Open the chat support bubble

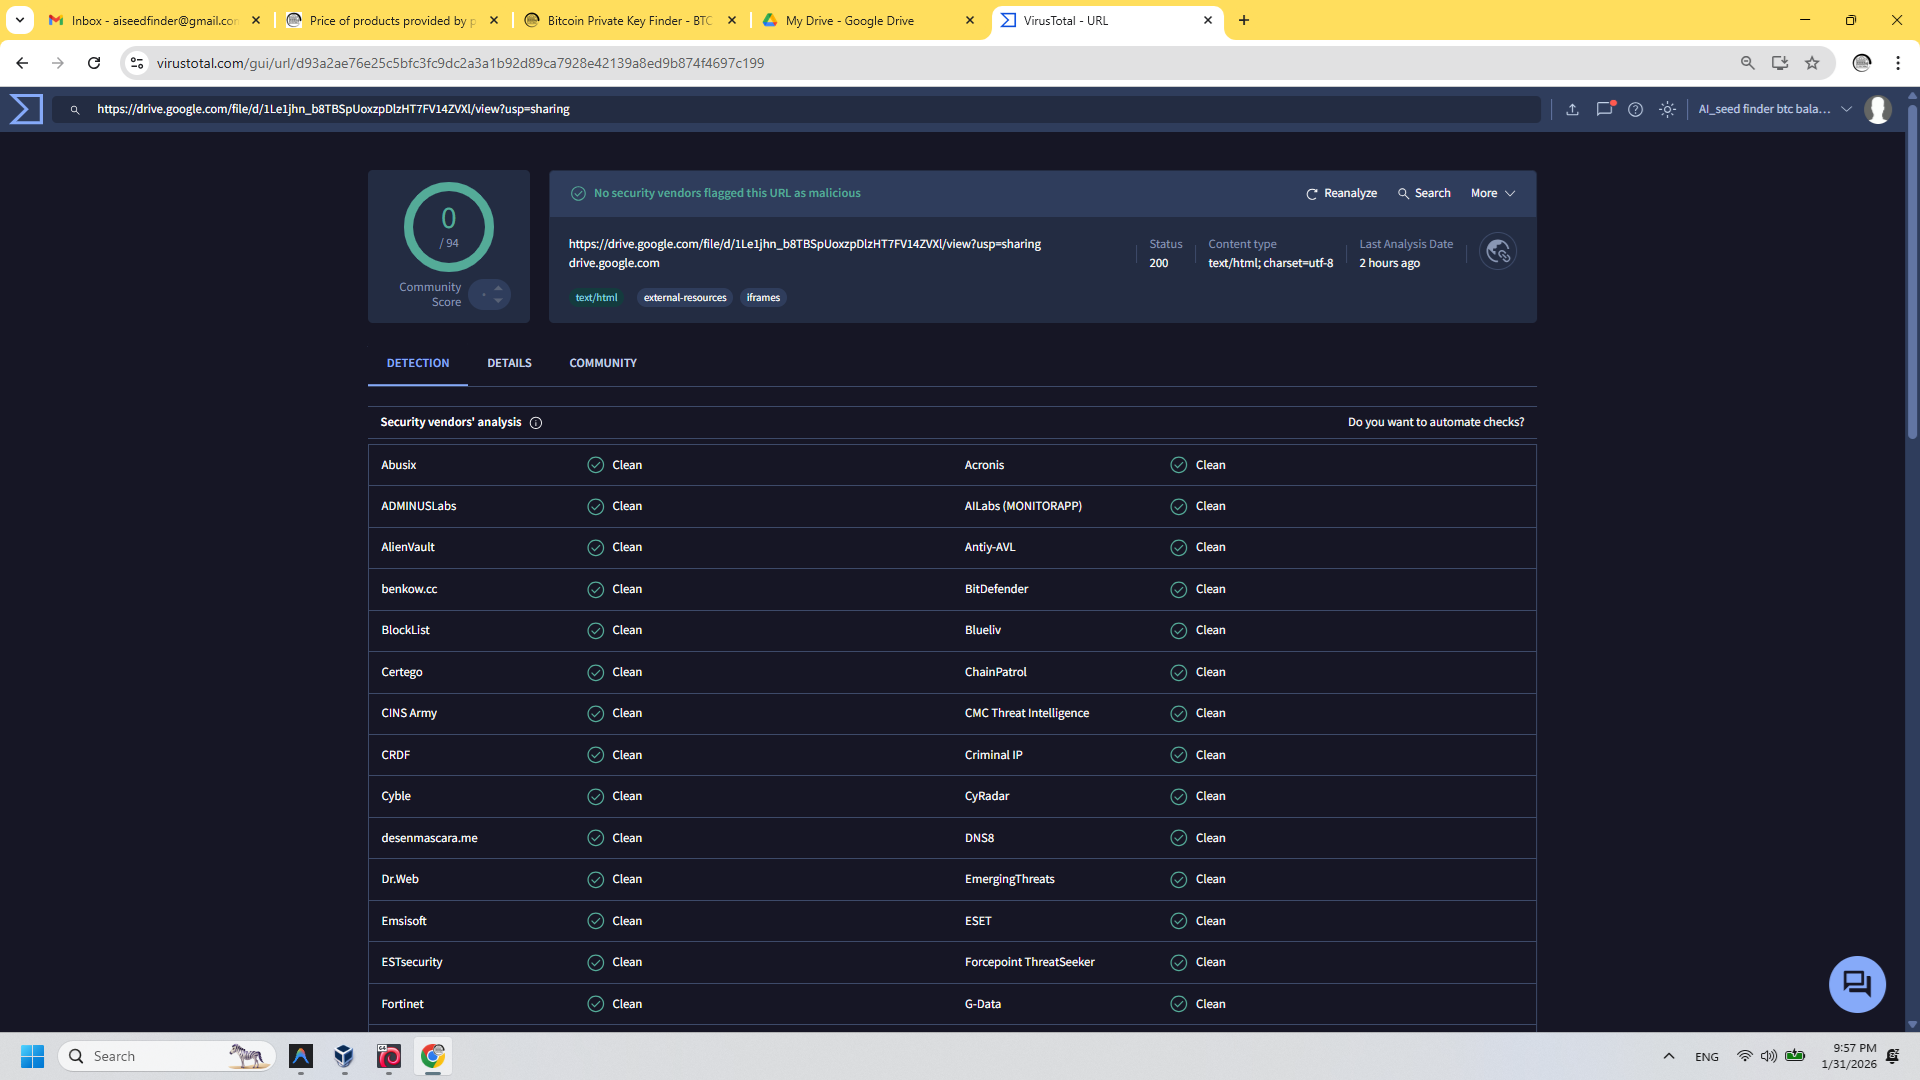(1857, 984)
